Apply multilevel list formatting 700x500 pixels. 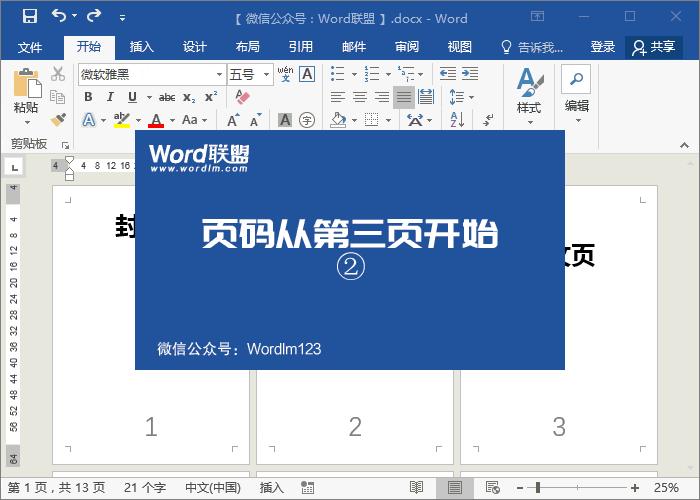(406, 74)
